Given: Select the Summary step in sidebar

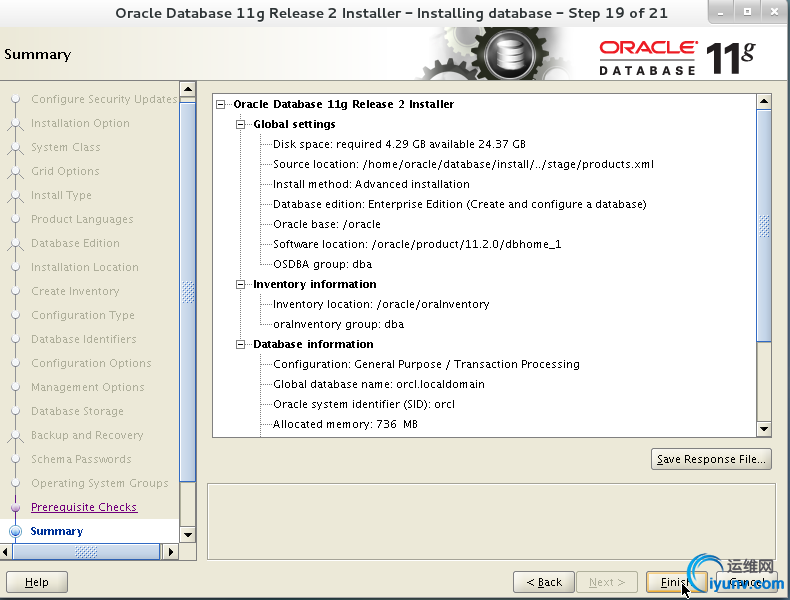Looking at the screenshot, I should [x=56, y=531].
